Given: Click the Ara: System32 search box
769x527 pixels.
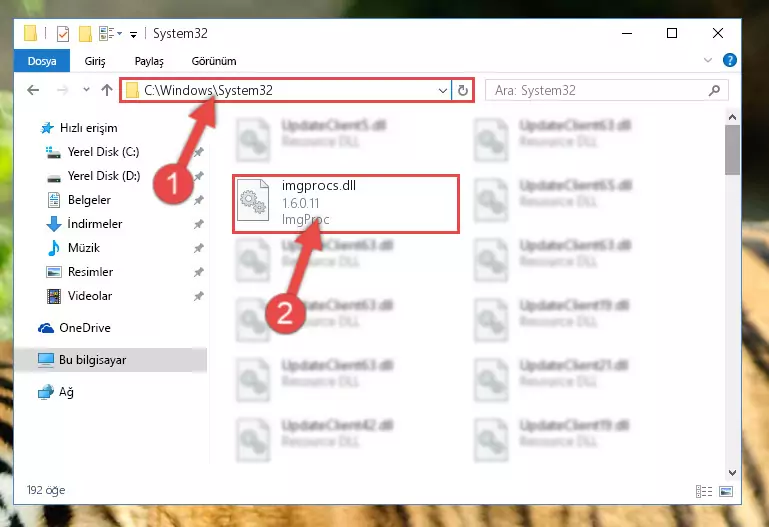Looking at the screenshot, I should 607,90.
